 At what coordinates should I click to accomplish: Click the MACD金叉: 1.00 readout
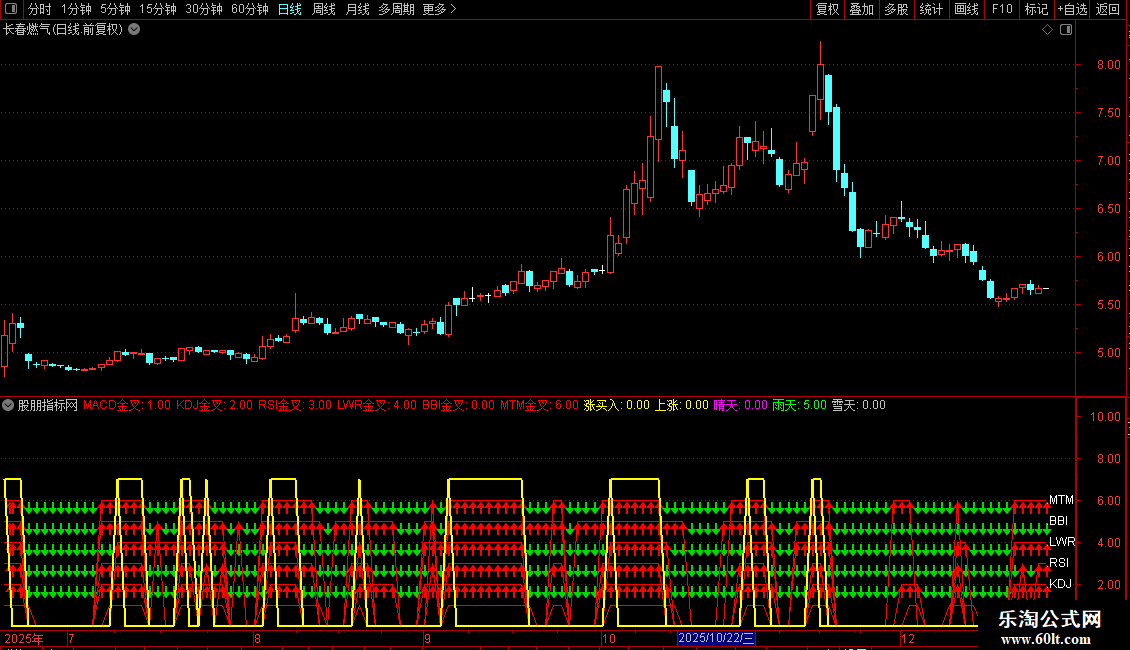pyautogui.click(x=127, y=405)
